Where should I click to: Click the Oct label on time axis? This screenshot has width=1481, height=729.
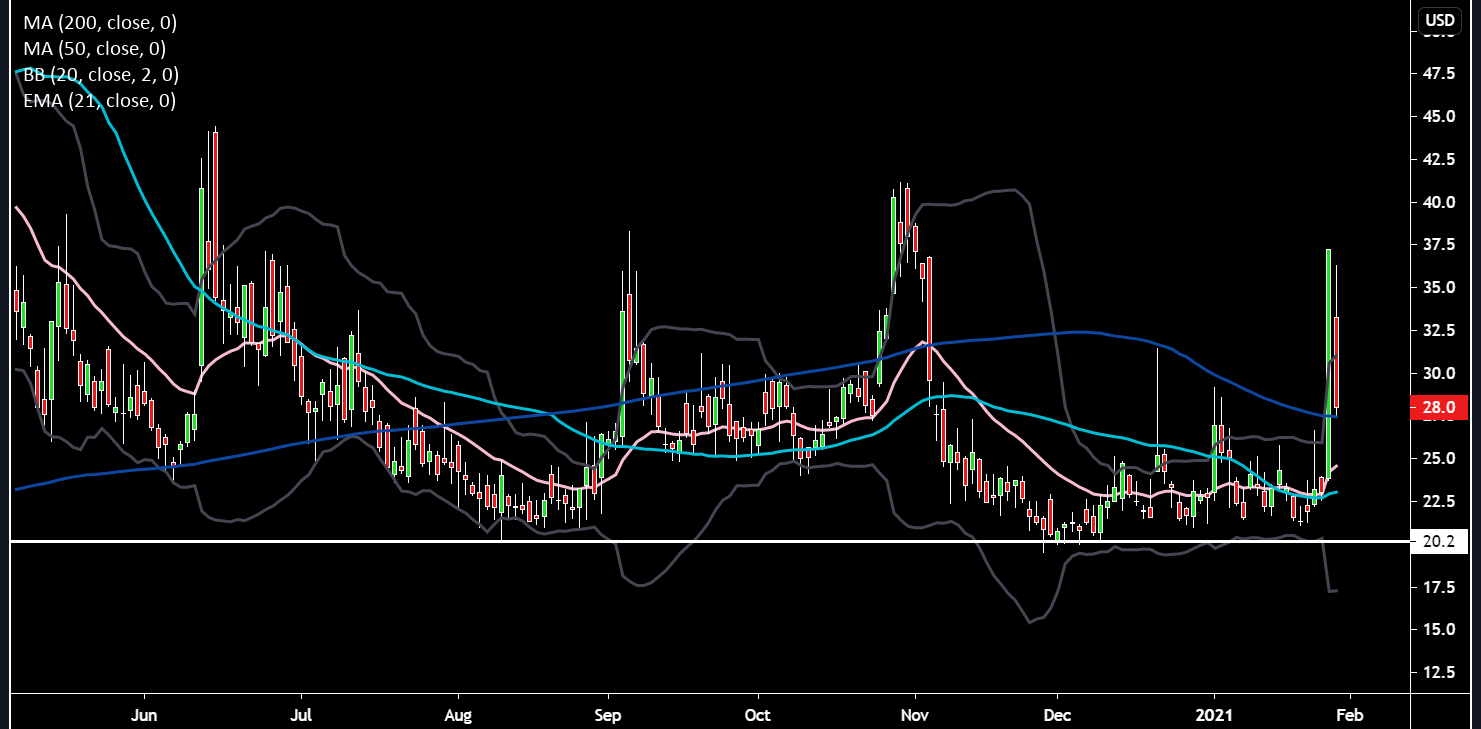[x=759, y=716]
